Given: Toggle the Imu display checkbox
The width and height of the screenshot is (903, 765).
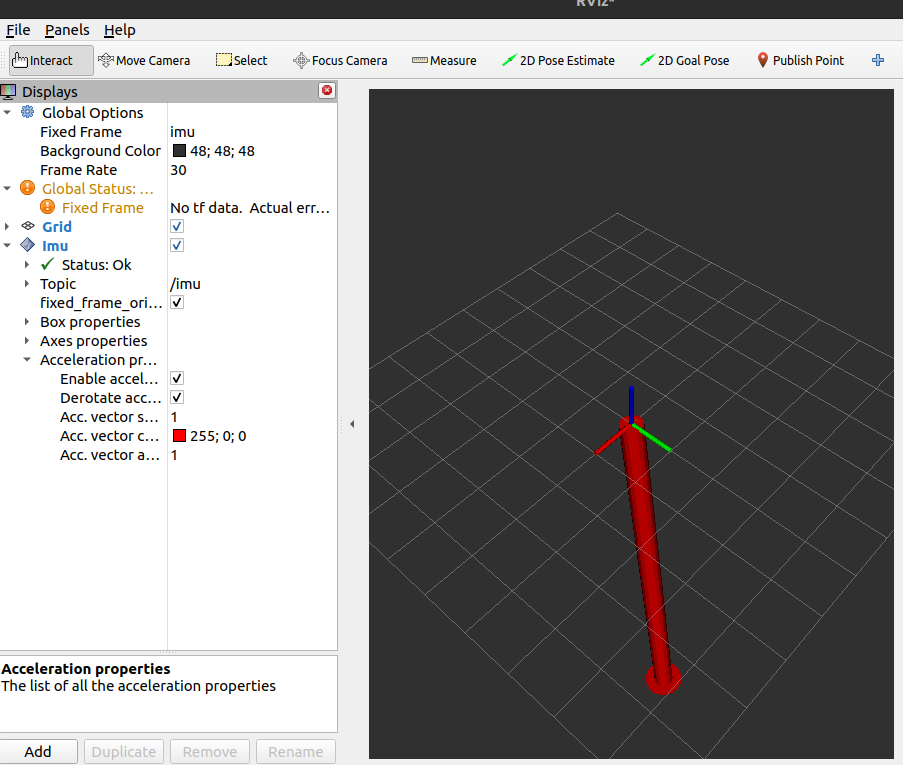Looking at the screenshot, I should click(177, 245).
